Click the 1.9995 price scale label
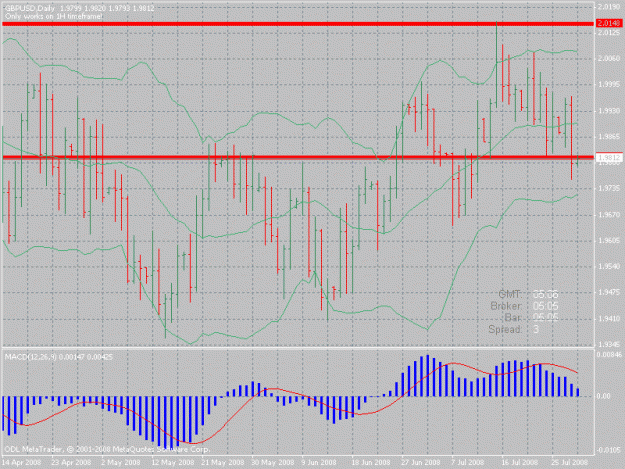 click(x=609, y=84)
